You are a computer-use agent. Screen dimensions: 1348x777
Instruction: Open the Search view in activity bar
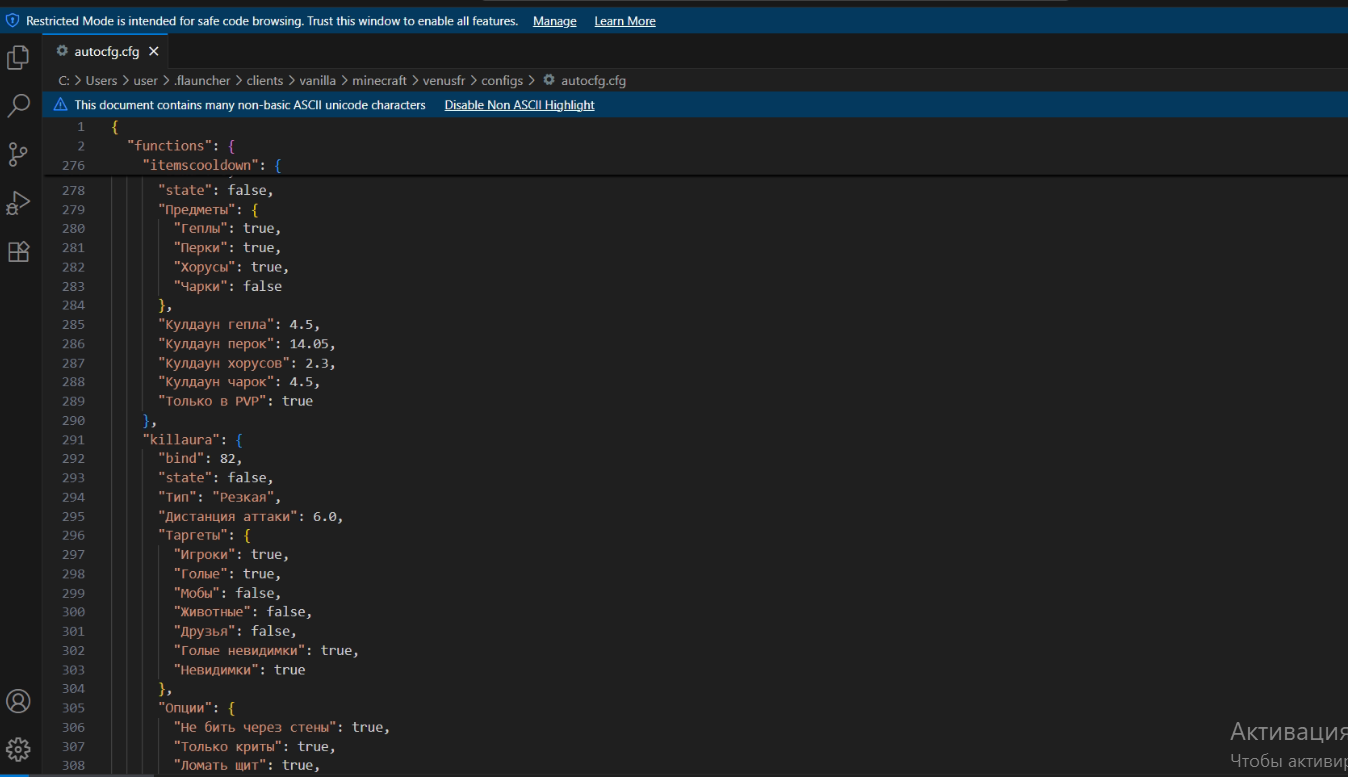18,106
